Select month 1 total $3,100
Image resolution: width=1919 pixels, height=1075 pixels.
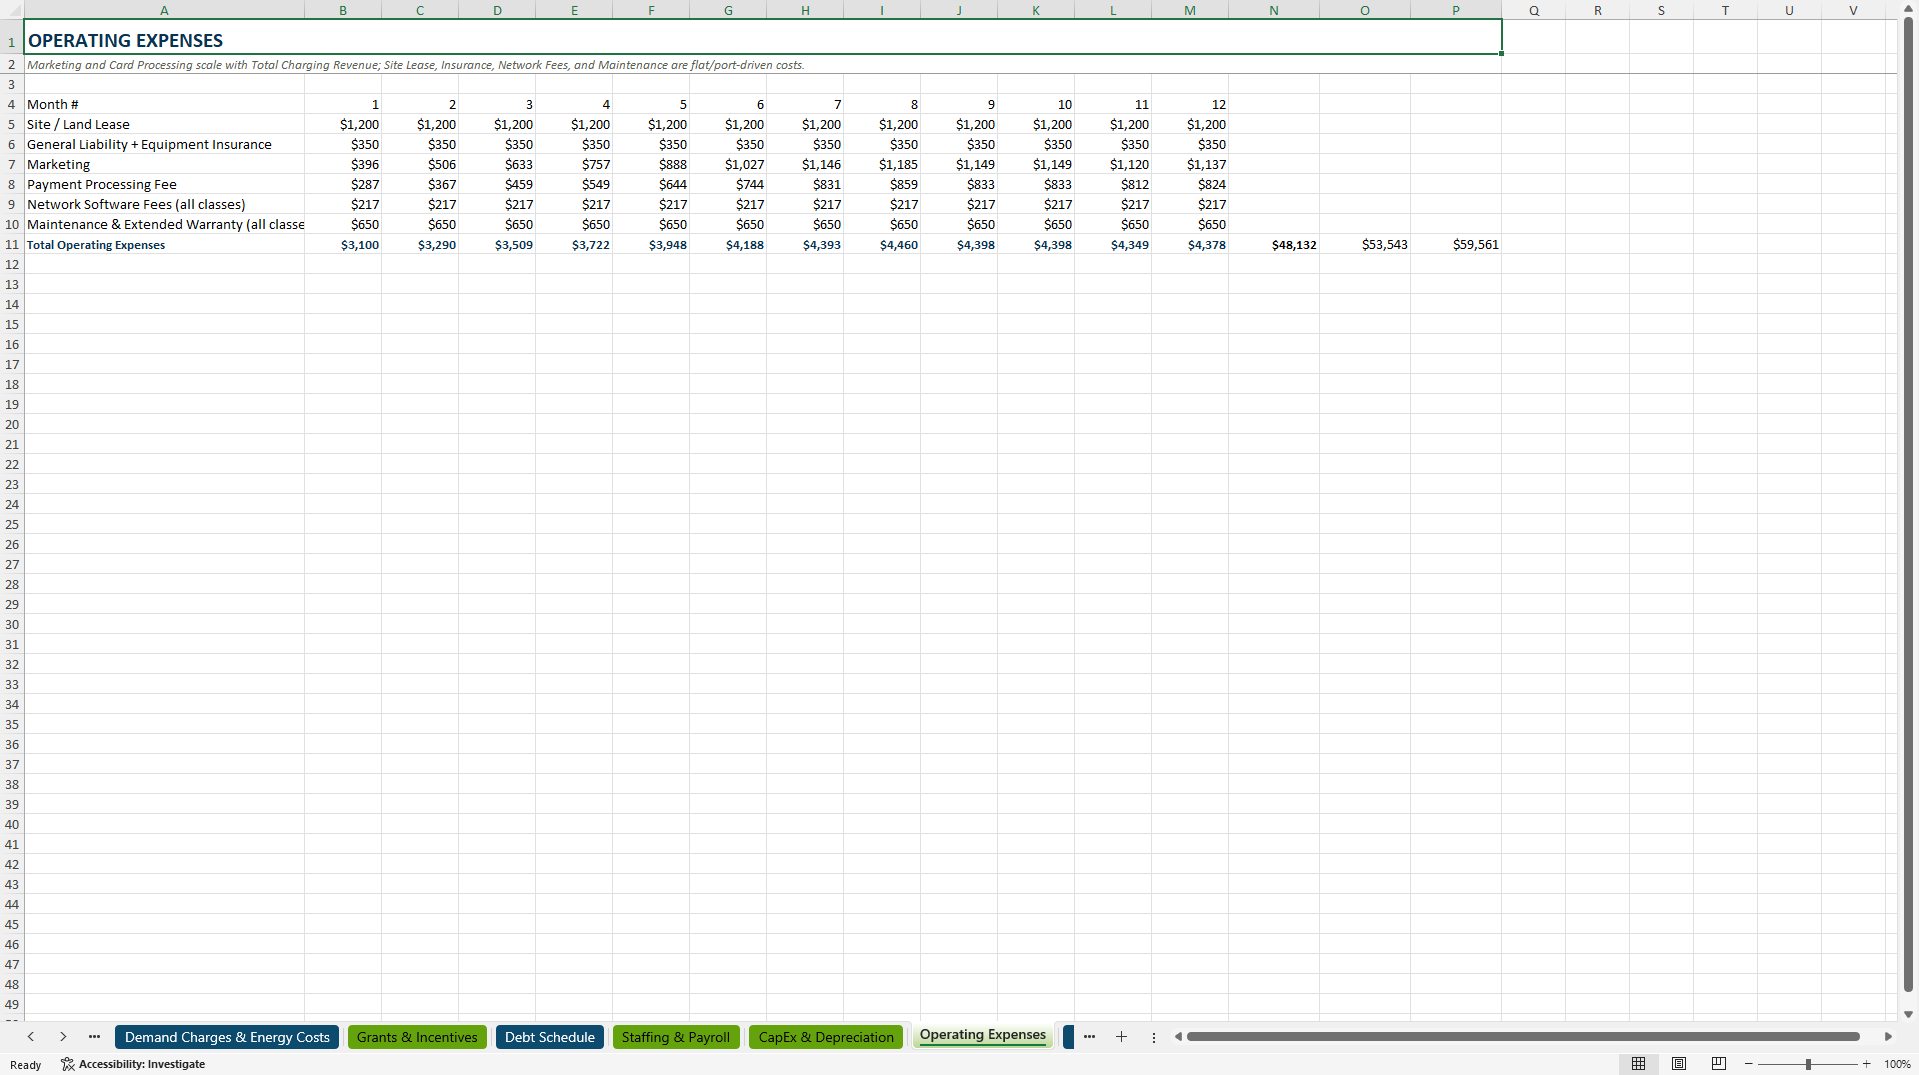tap(343, 244)
